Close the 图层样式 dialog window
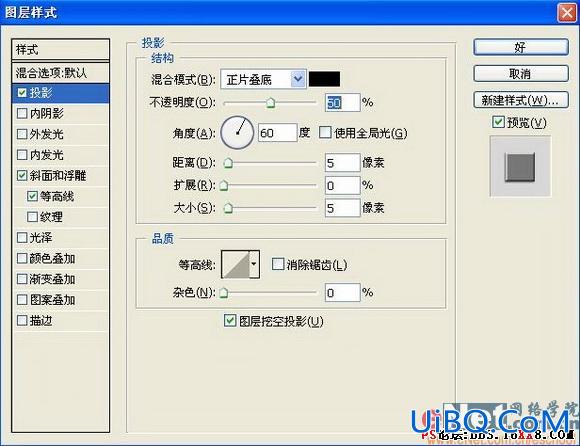 click(567, 13)
